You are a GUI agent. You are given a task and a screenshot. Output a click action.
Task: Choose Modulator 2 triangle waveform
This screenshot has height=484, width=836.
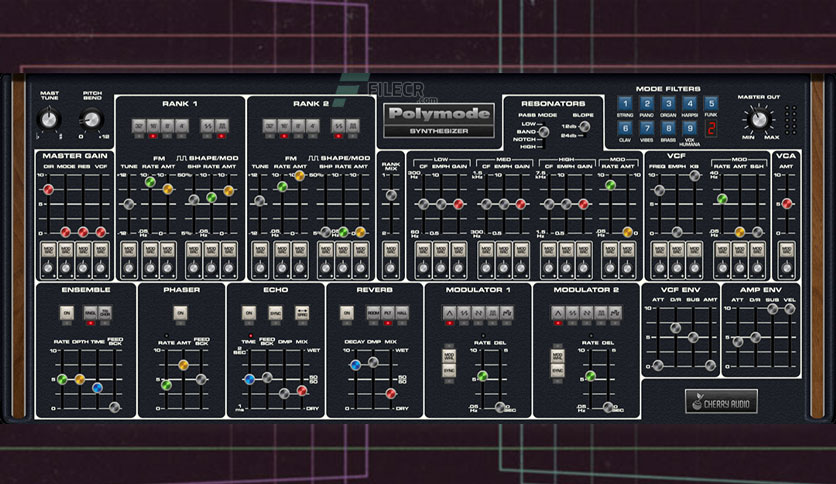[558, 313]
